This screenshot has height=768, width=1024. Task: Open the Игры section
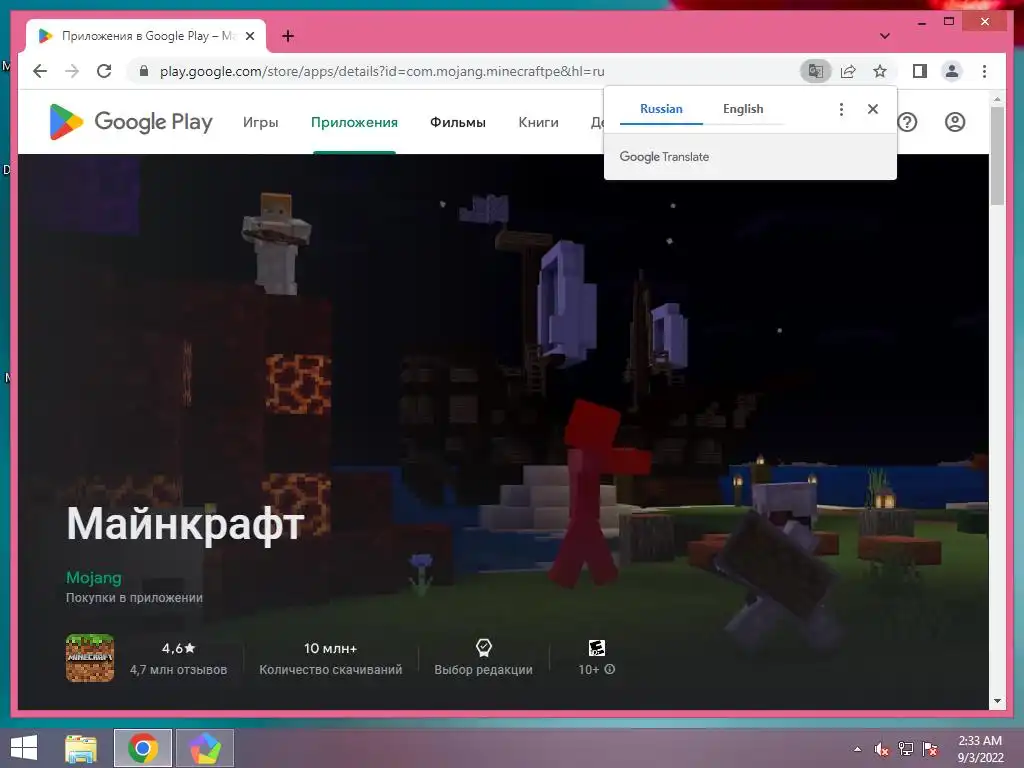point(261,122)
